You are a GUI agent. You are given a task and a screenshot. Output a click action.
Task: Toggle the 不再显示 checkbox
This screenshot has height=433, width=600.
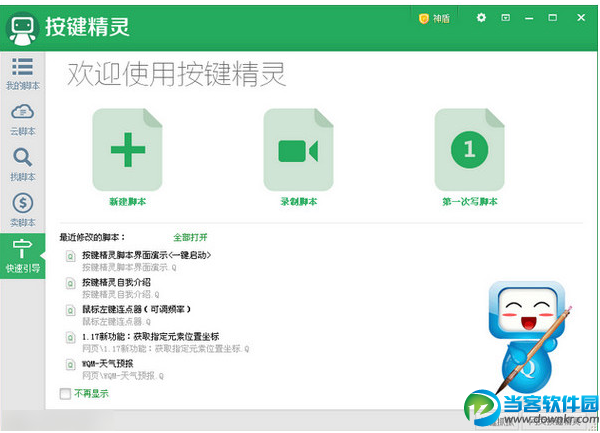[65, 393]
